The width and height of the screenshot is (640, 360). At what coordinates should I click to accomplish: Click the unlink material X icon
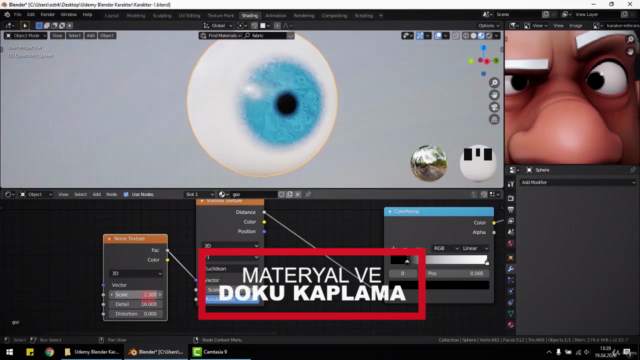[x=298, y=194]
